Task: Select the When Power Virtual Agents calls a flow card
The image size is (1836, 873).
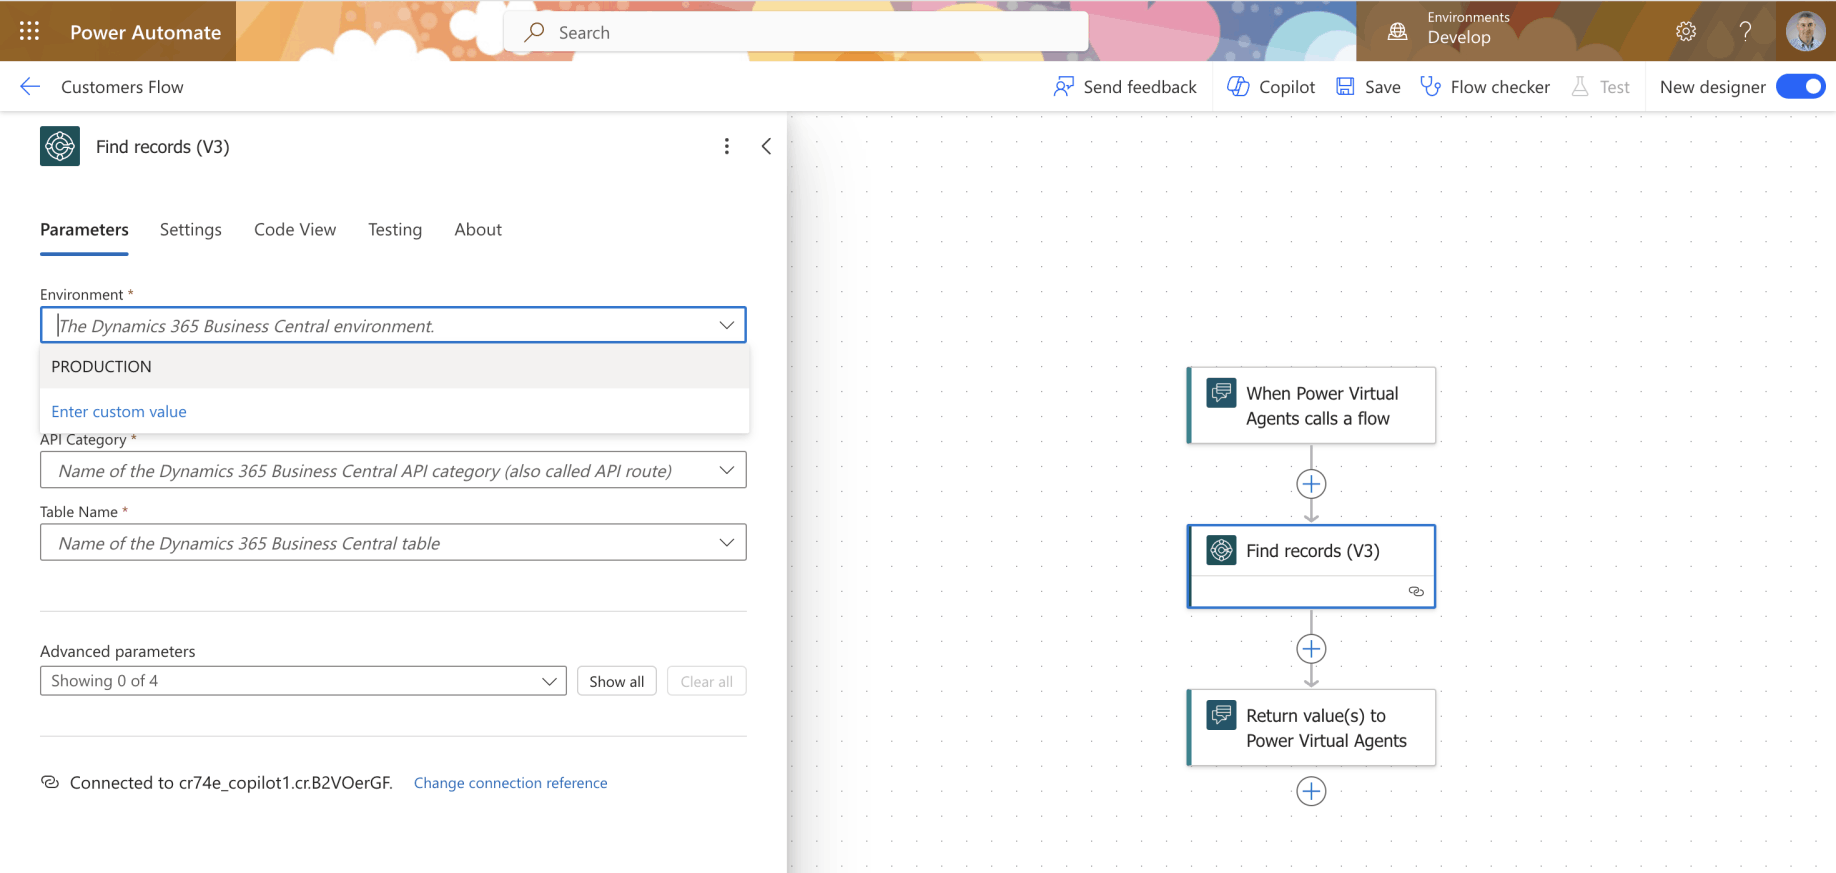Action: pos(1311,405)
